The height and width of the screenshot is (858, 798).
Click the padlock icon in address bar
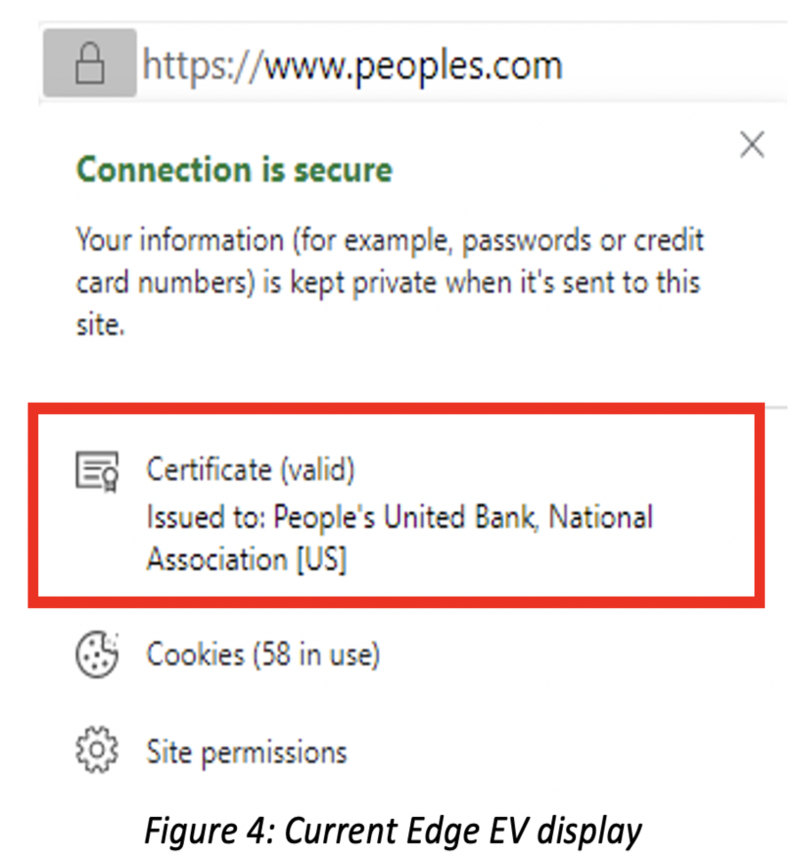click(90, 65)
